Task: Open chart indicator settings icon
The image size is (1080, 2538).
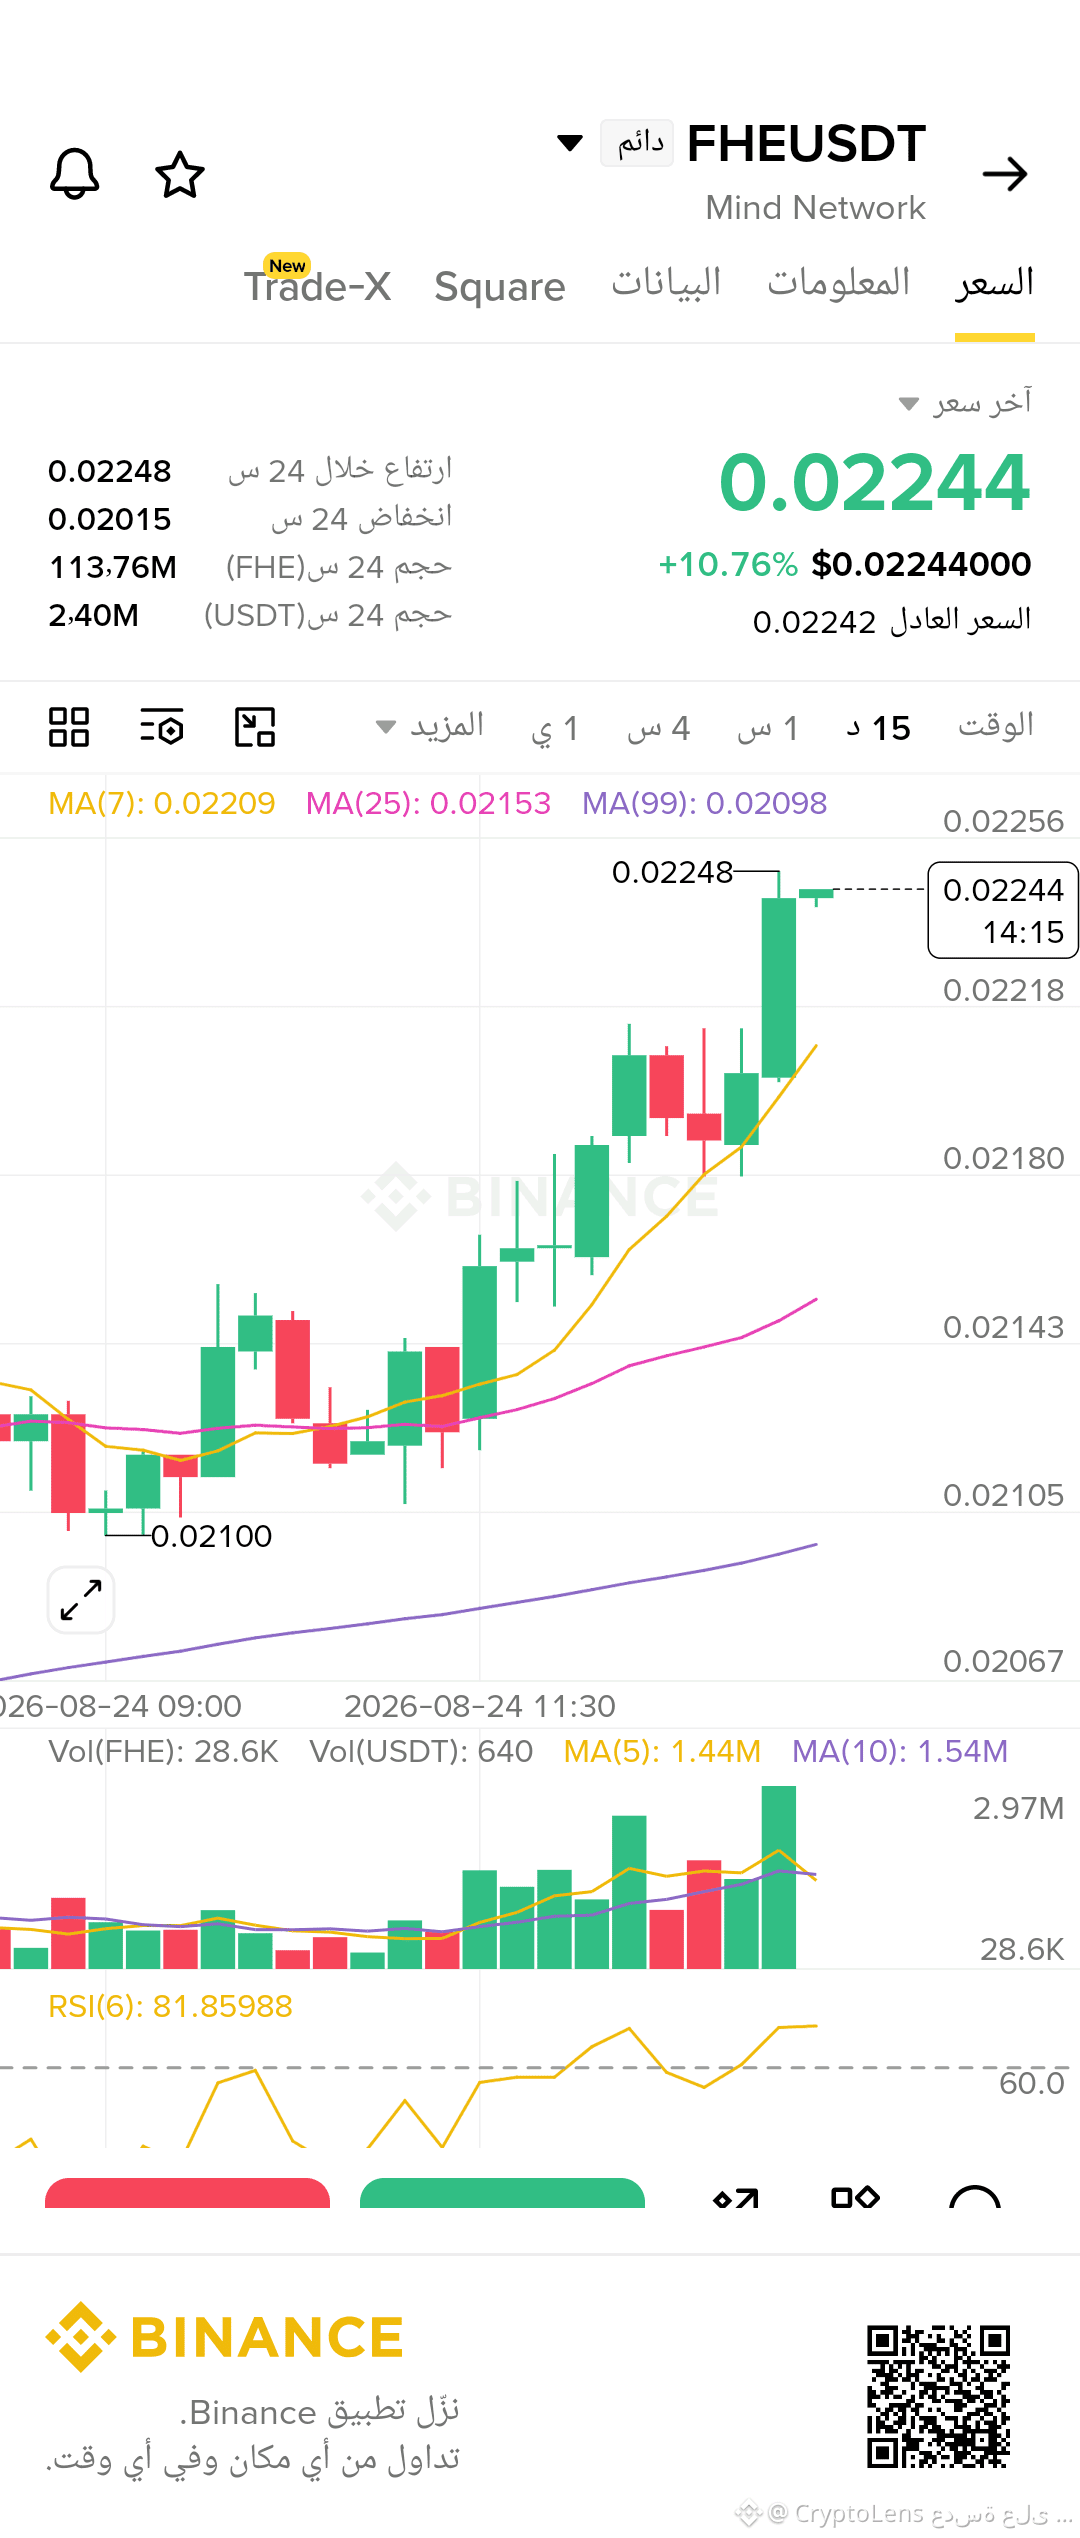Action: coord(162,727)
